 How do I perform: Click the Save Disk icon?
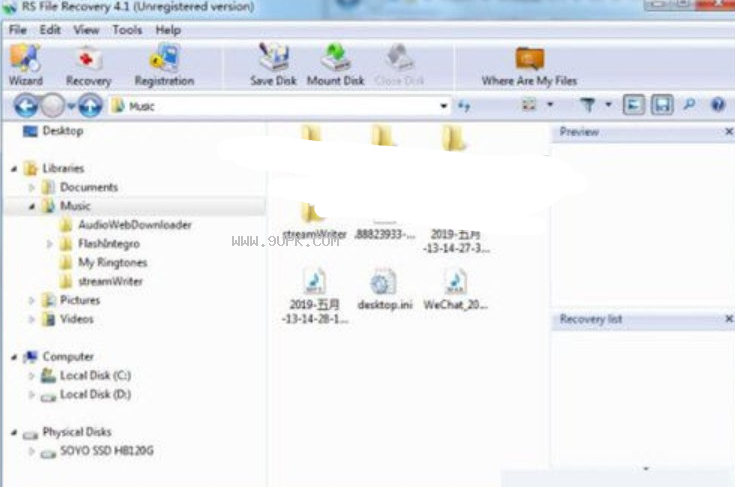273,65
